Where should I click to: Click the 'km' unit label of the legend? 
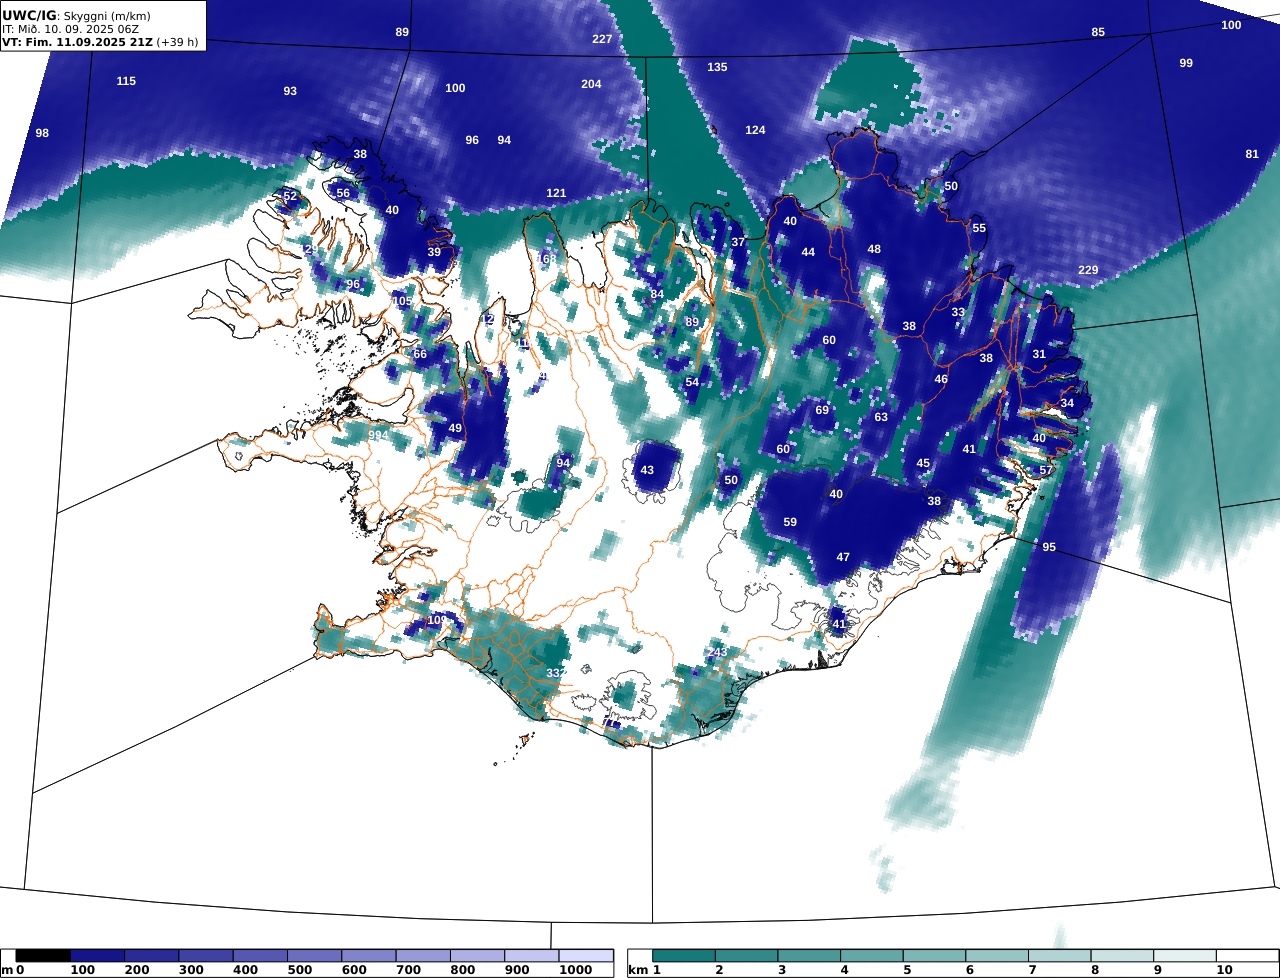pos(637,970)
